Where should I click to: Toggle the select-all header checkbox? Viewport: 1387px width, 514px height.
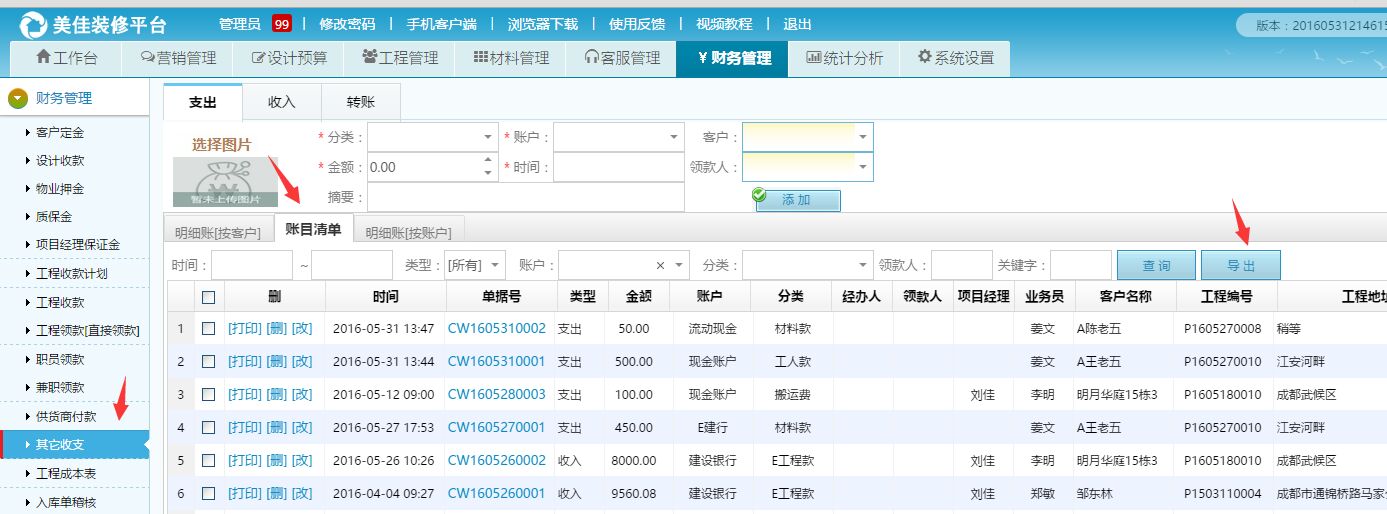(x=208, y=296)
